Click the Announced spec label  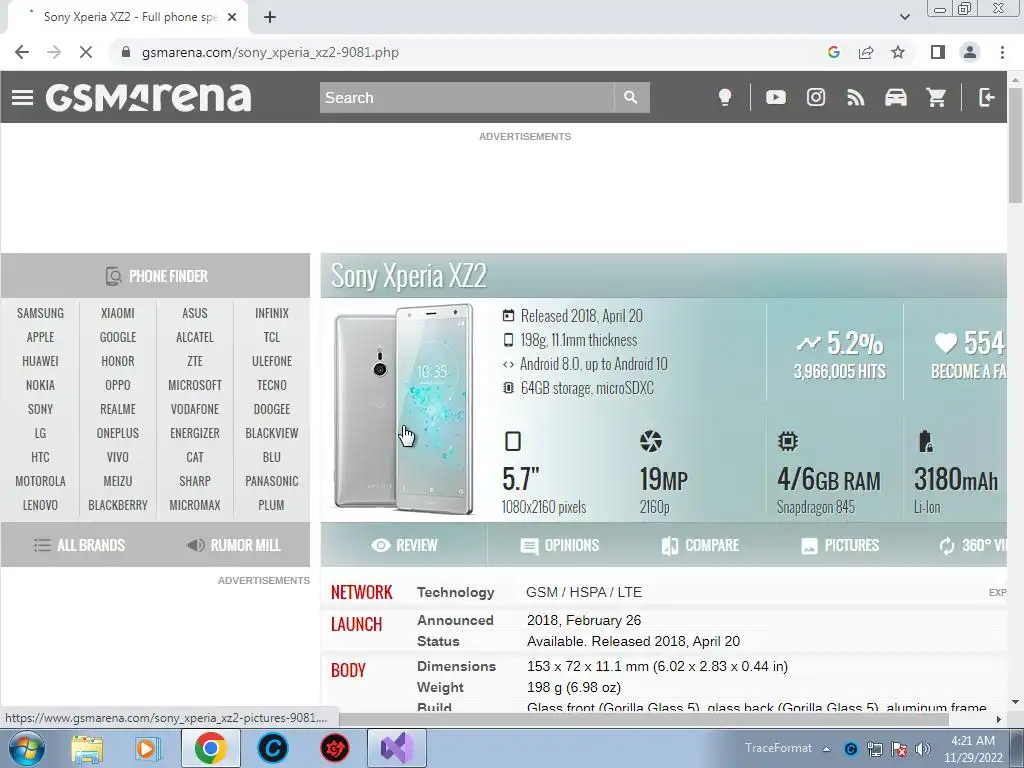click(x=455, y=620)
